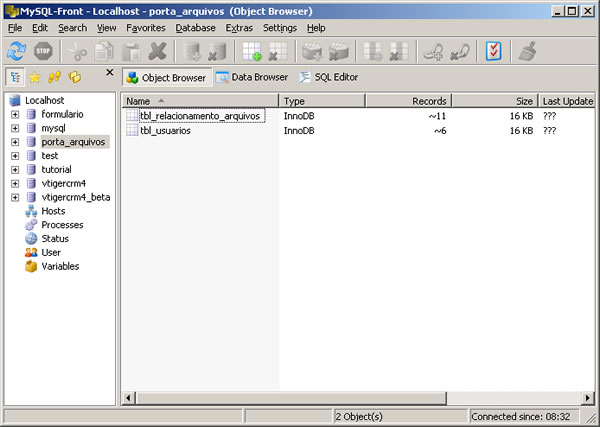600x427 pixels.
Task: Click the Copy pages icon
Action: pyautogui.click(x=104, y=51)
